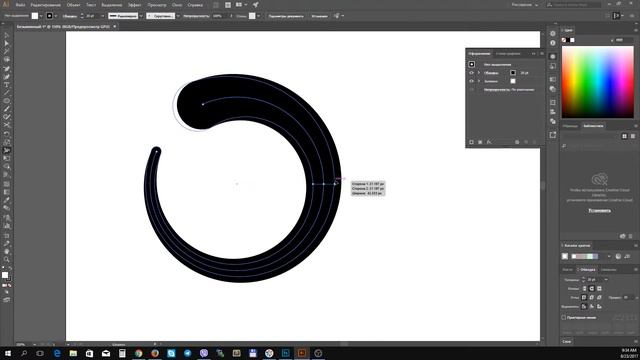Switch Libraries panel to list view
The height and width of the screenshot is (360, 640).
tap(633, 136)
